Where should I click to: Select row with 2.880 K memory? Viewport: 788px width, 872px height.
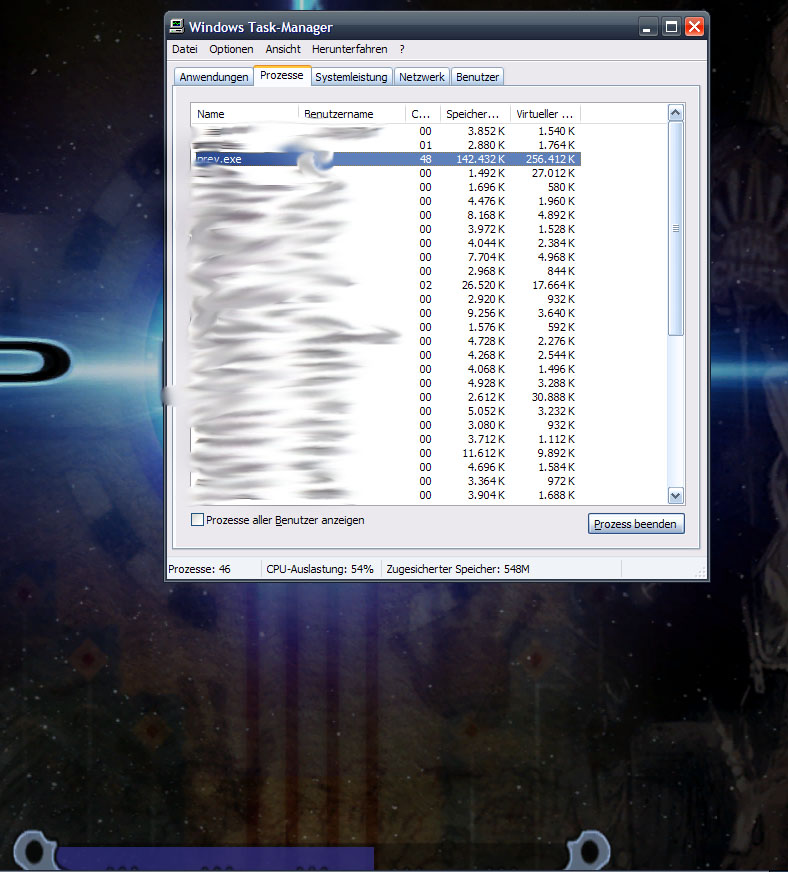point(386,145)
